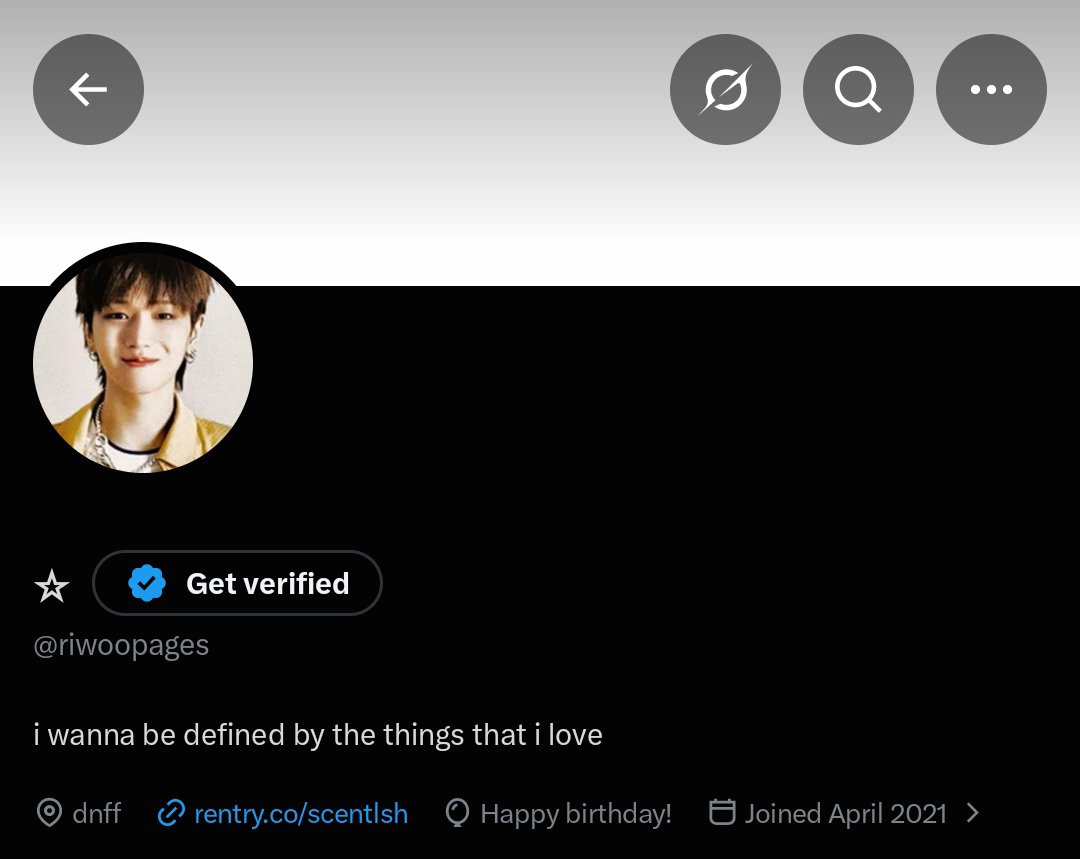Click the bio text about love
Image resolution: width=1080 pixels, height=859 pixels.
[318, 735]
